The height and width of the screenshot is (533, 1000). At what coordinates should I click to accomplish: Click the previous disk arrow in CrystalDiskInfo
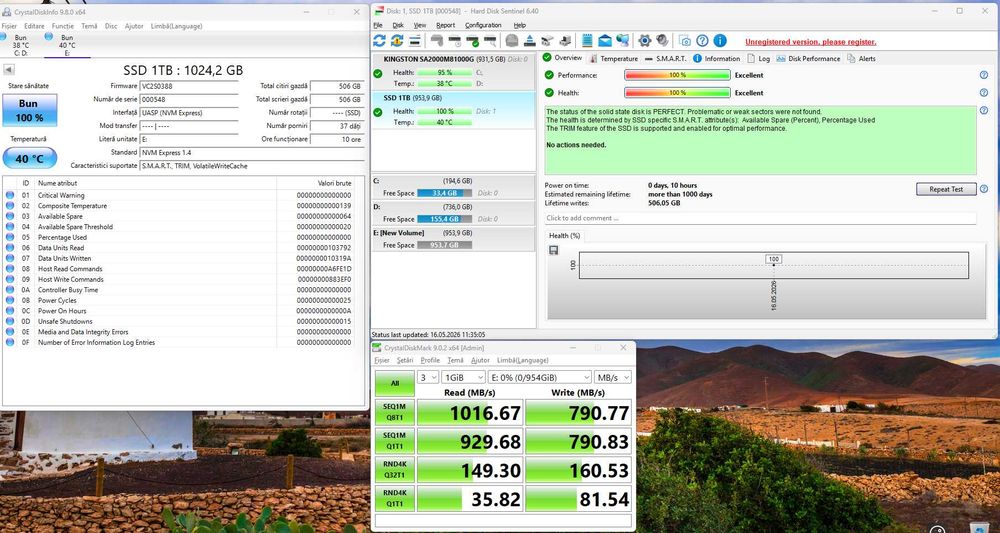coord(9,69)
